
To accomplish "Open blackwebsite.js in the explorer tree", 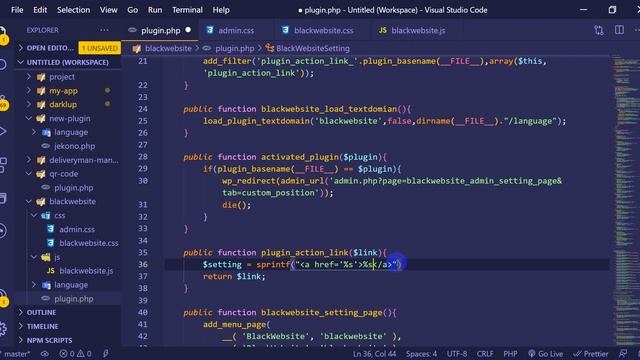I will [x=86, y=271].
